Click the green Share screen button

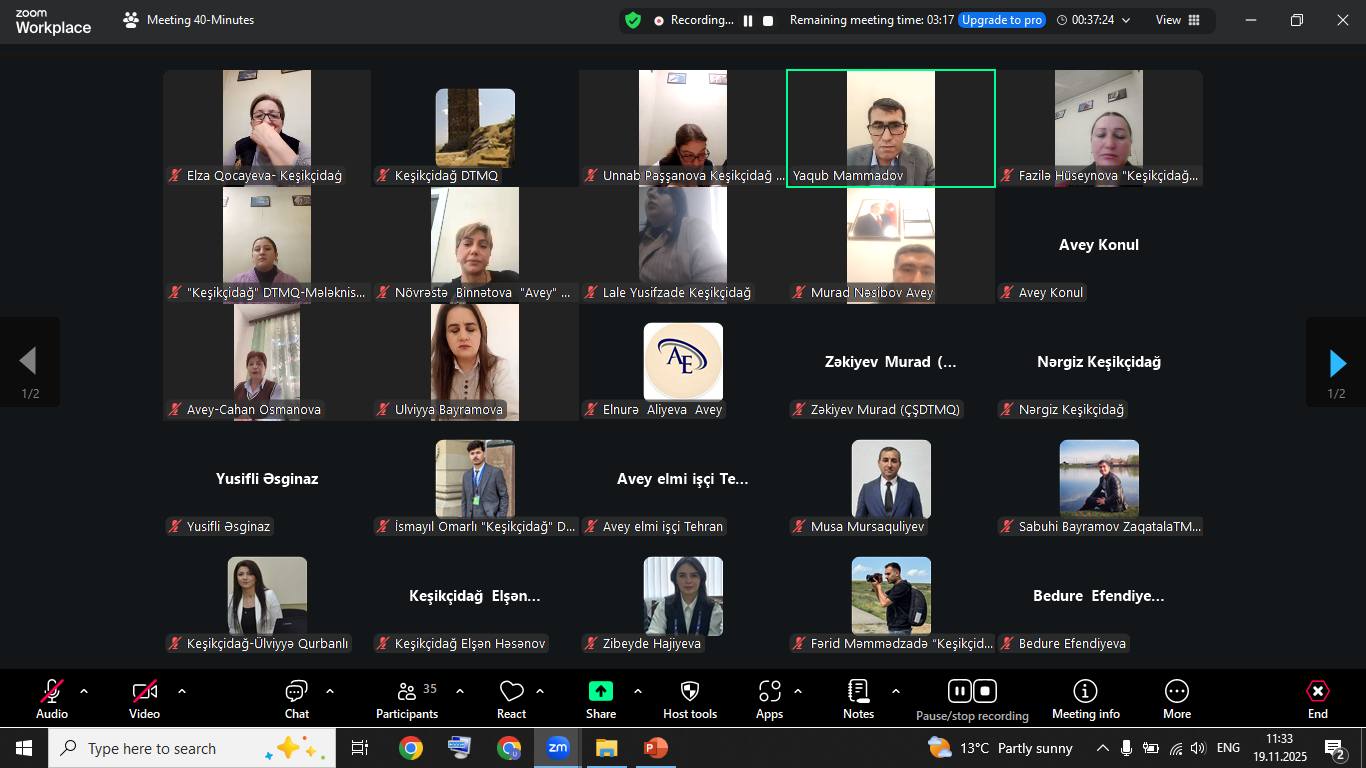pyautogui.click(x=601, y=692)
